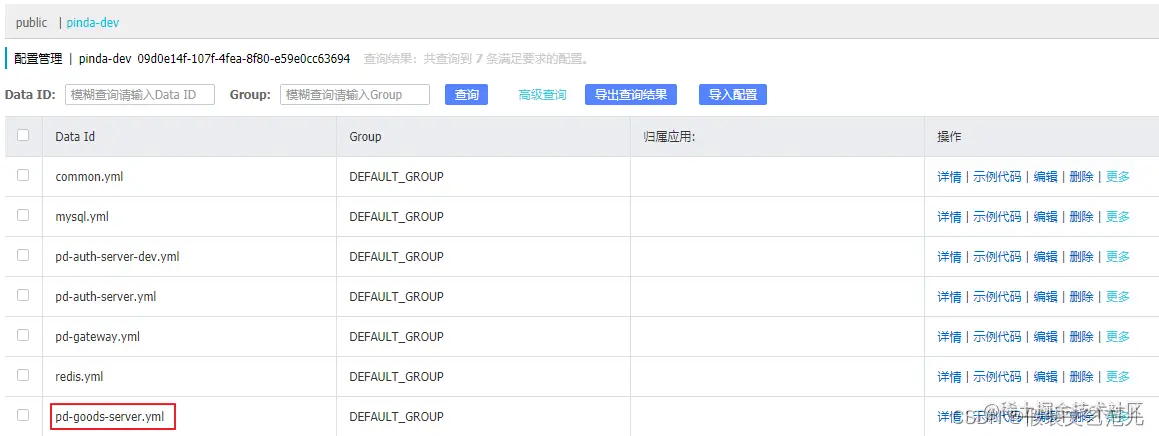
Task: Tick the pd-gateway.yml checkbox
Action: tap(23, 335)
